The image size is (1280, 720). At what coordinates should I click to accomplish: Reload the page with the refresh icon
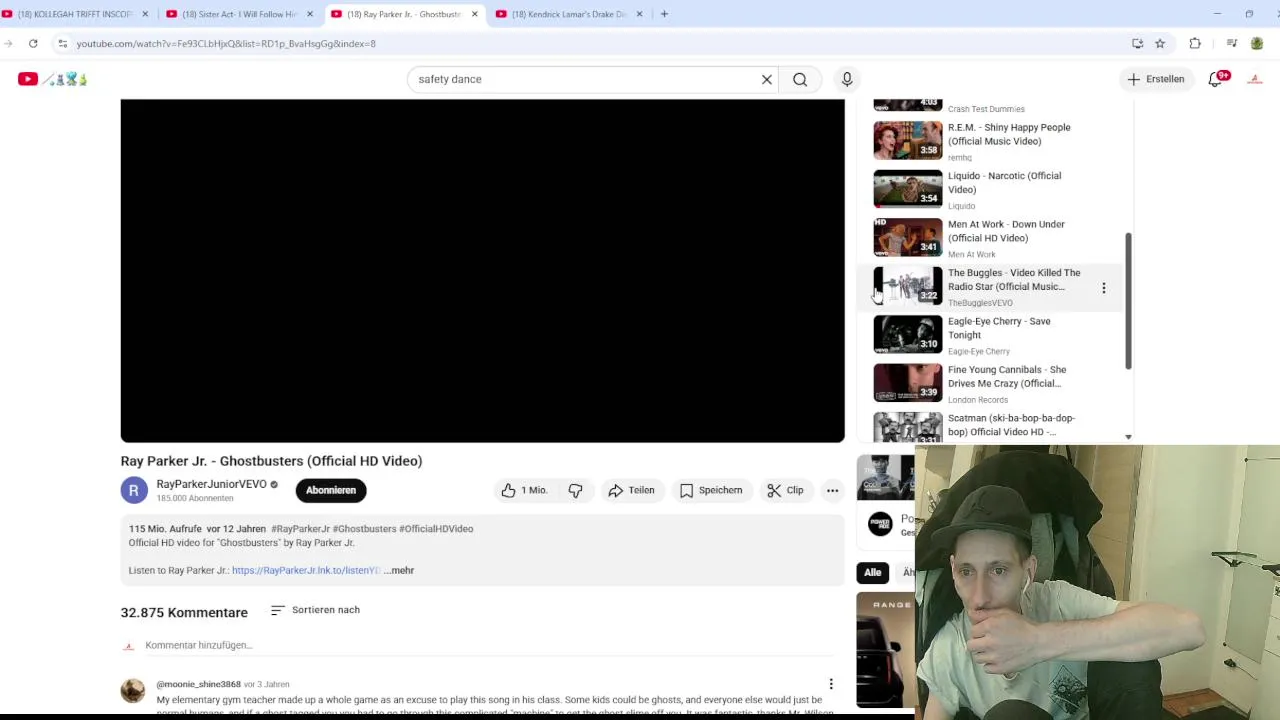(33, 43)
